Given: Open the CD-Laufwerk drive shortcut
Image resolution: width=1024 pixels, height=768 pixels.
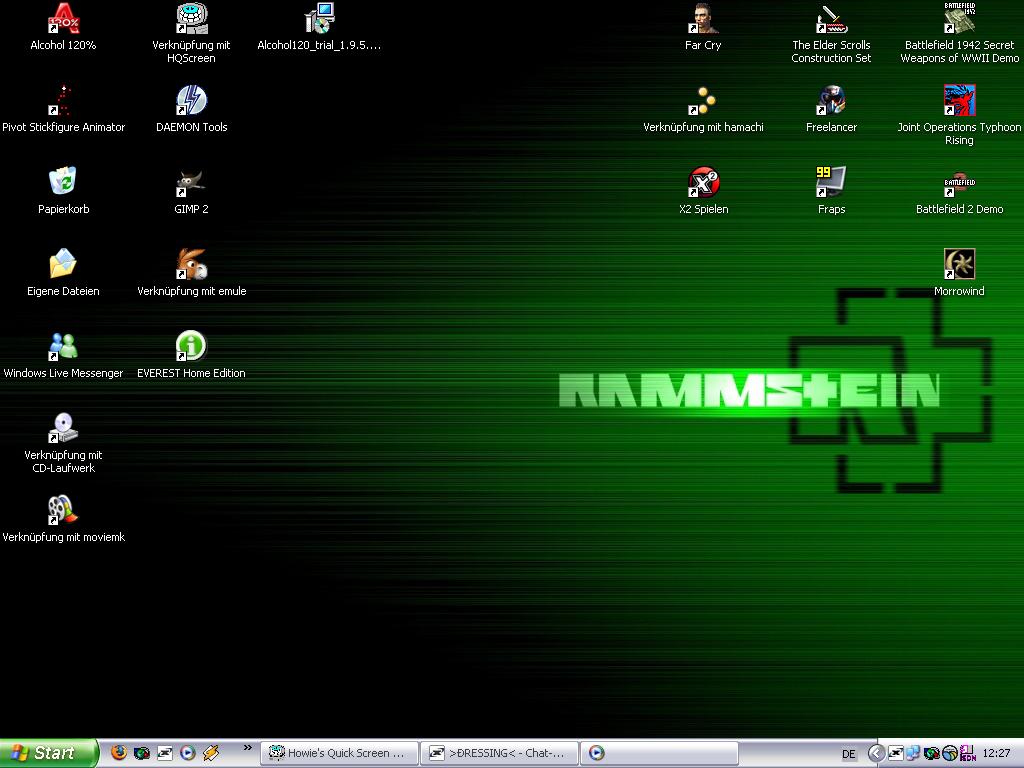Looking at the screenshot, I should click(63, 443).
